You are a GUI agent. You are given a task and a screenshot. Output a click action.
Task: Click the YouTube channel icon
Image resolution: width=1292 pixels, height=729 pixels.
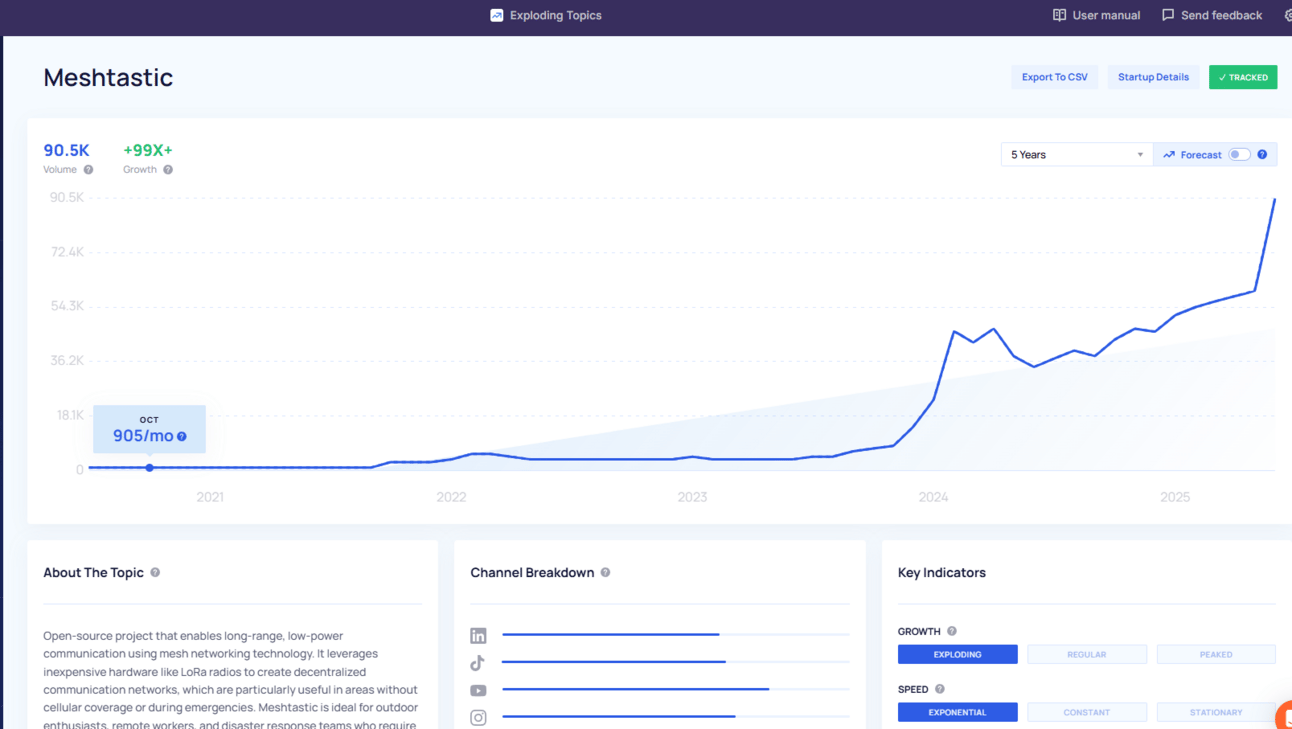(478, 690)
